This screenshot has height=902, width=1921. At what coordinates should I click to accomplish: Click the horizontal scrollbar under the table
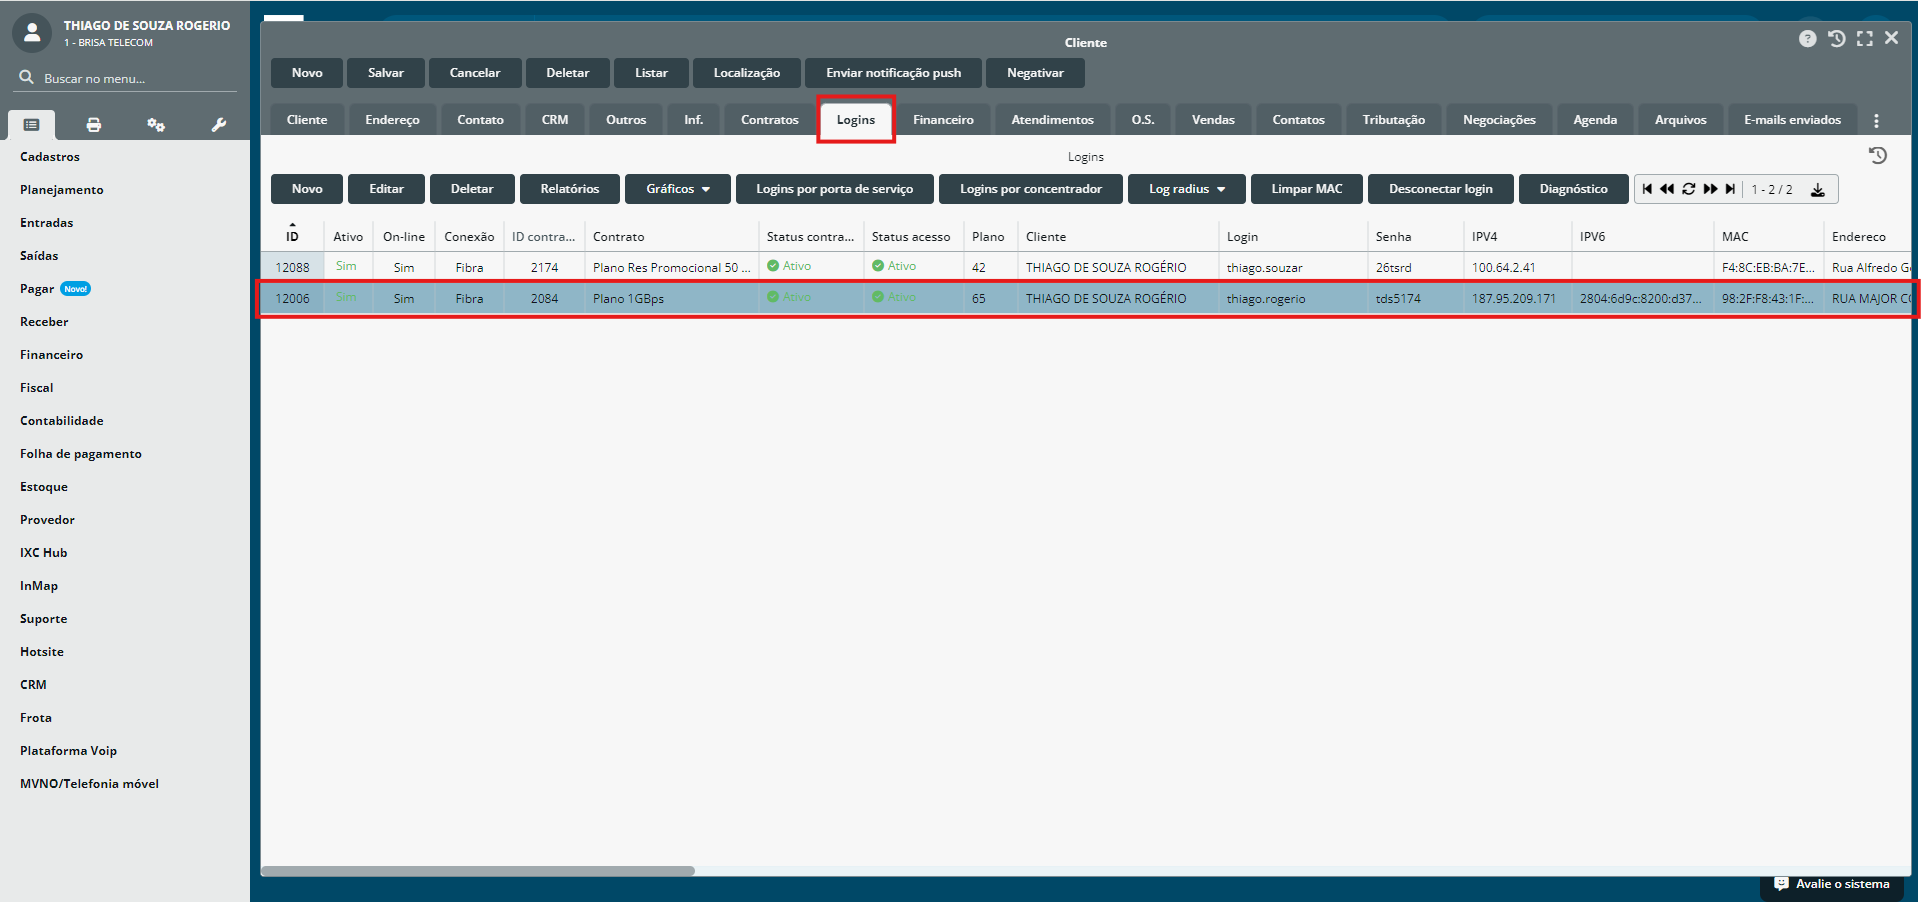coord(478,871)
